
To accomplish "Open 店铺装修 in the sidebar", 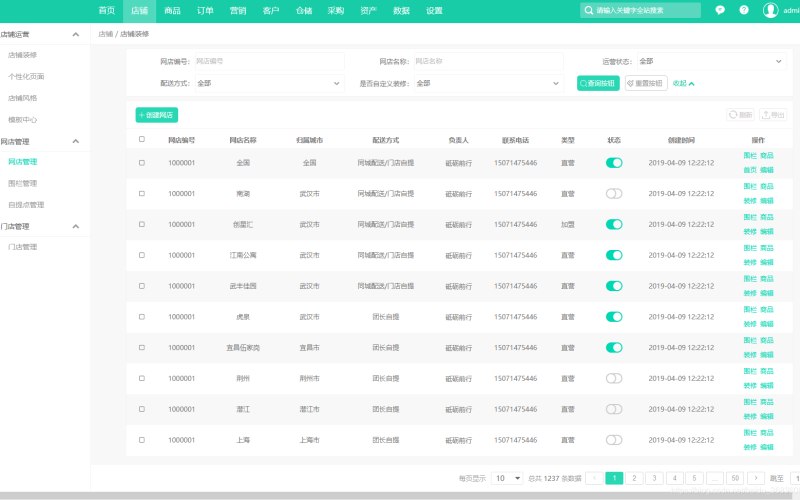I will 22,55.
